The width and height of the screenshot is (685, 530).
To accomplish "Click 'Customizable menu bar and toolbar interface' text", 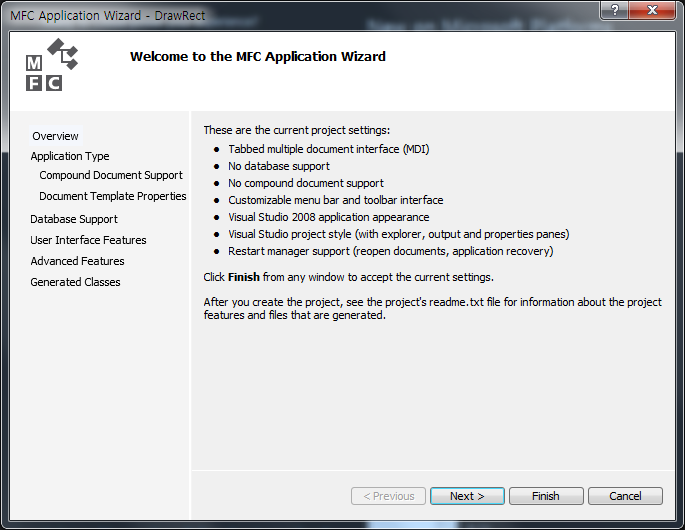I will (x=336, y=200).
